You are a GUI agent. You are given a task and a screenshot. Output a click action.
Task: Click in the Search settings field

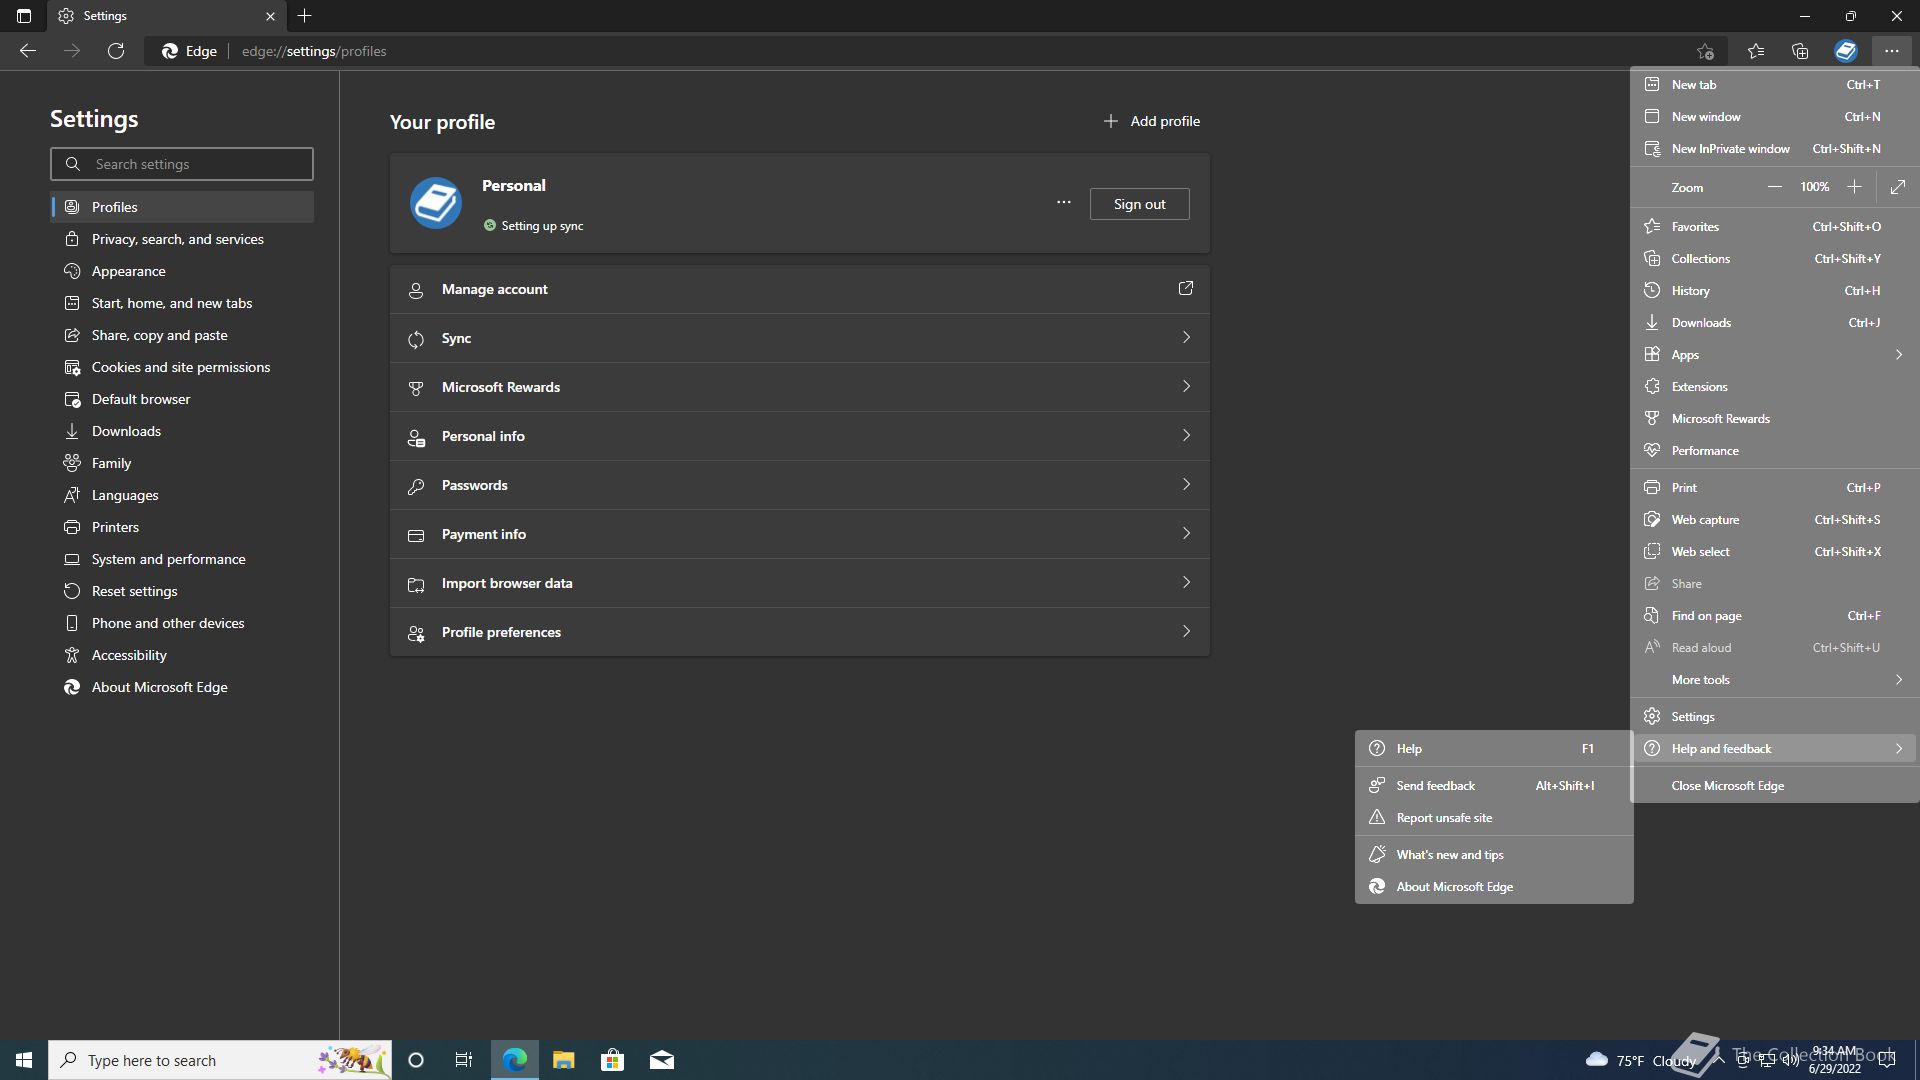coord(182,164)
